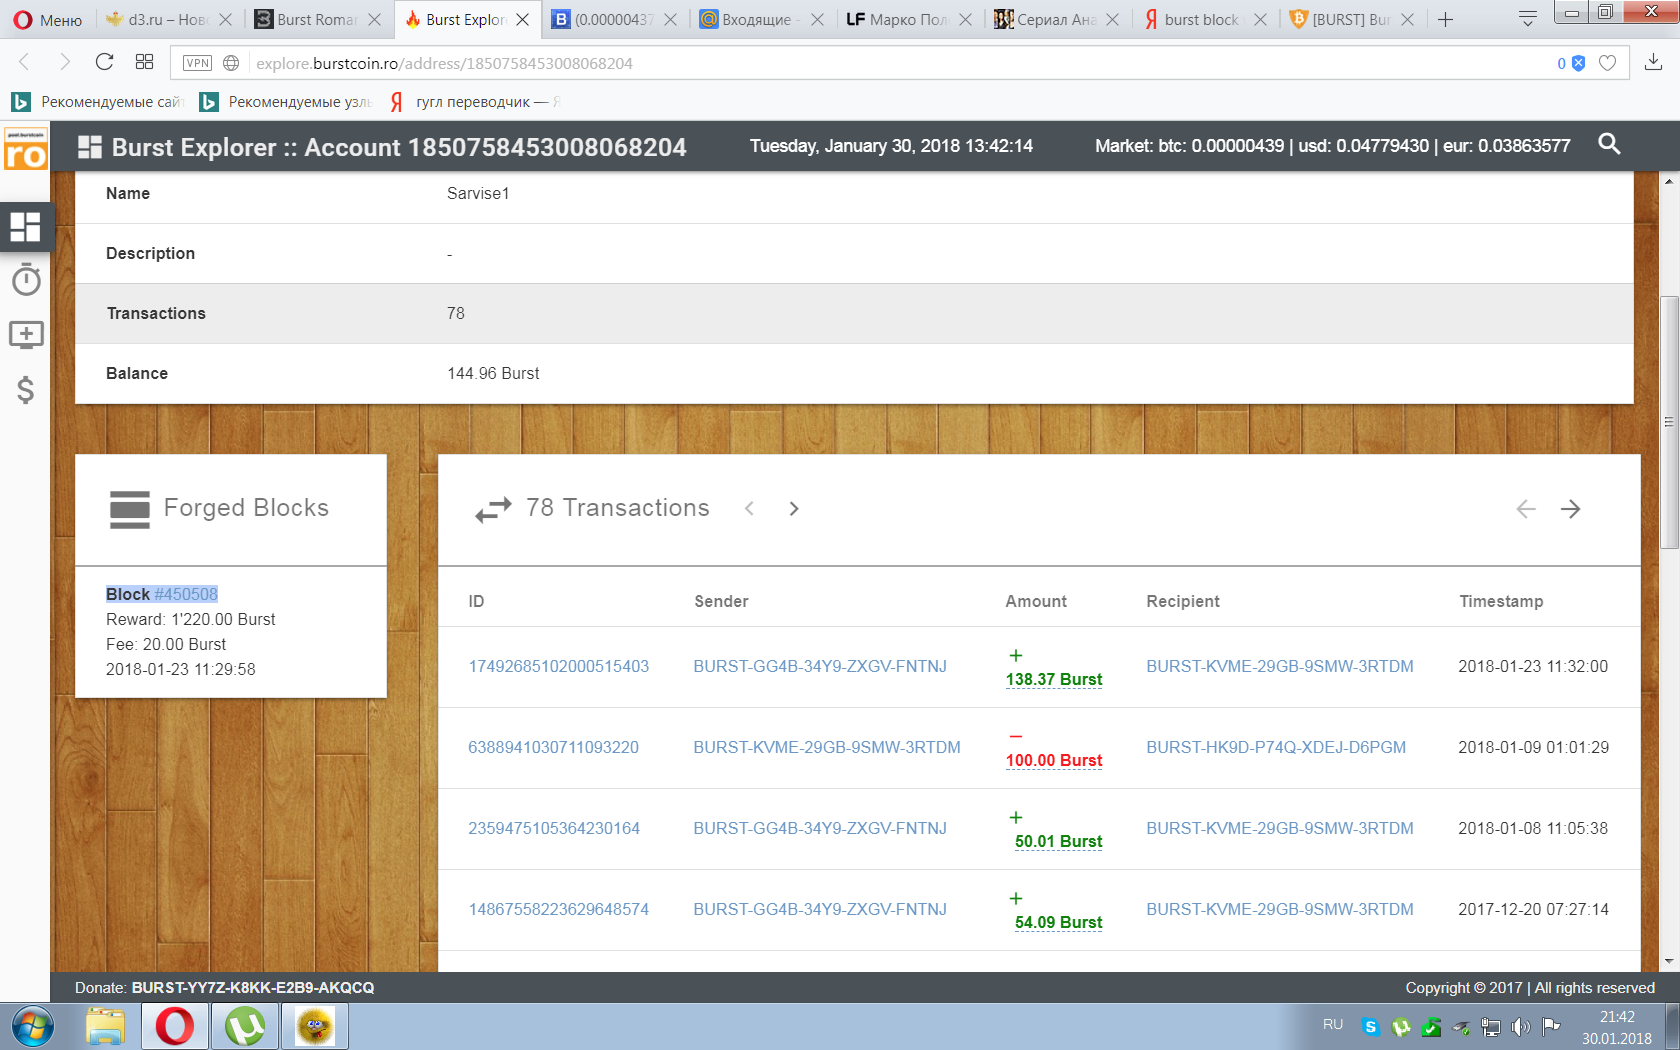Close the d3.ru tab

pyautogui.click(x=225, y=19)
